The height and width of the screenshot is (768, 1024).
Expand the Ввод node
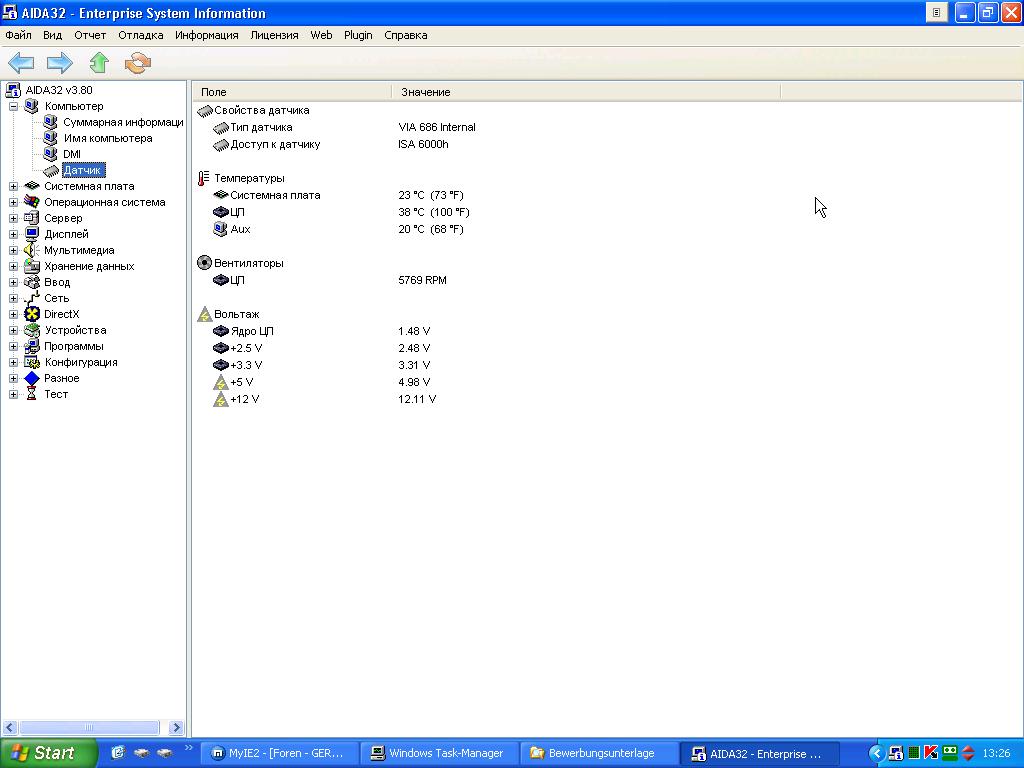[13, 282]
